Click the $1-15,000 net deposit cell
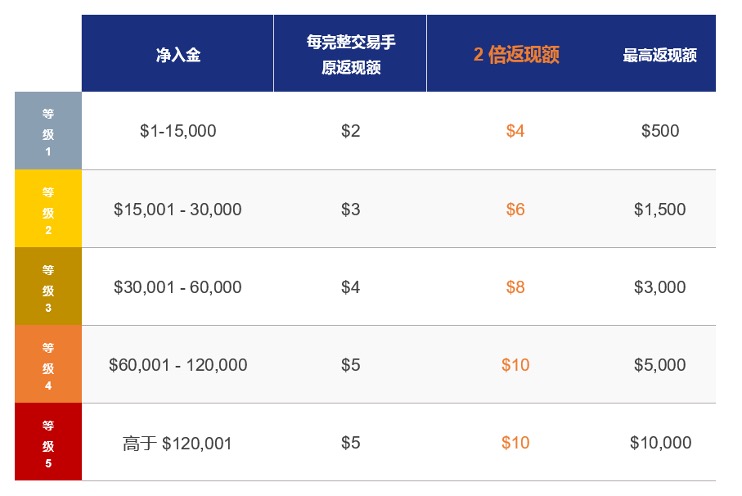Screen dimensions: 742x496 pos(178,131)
